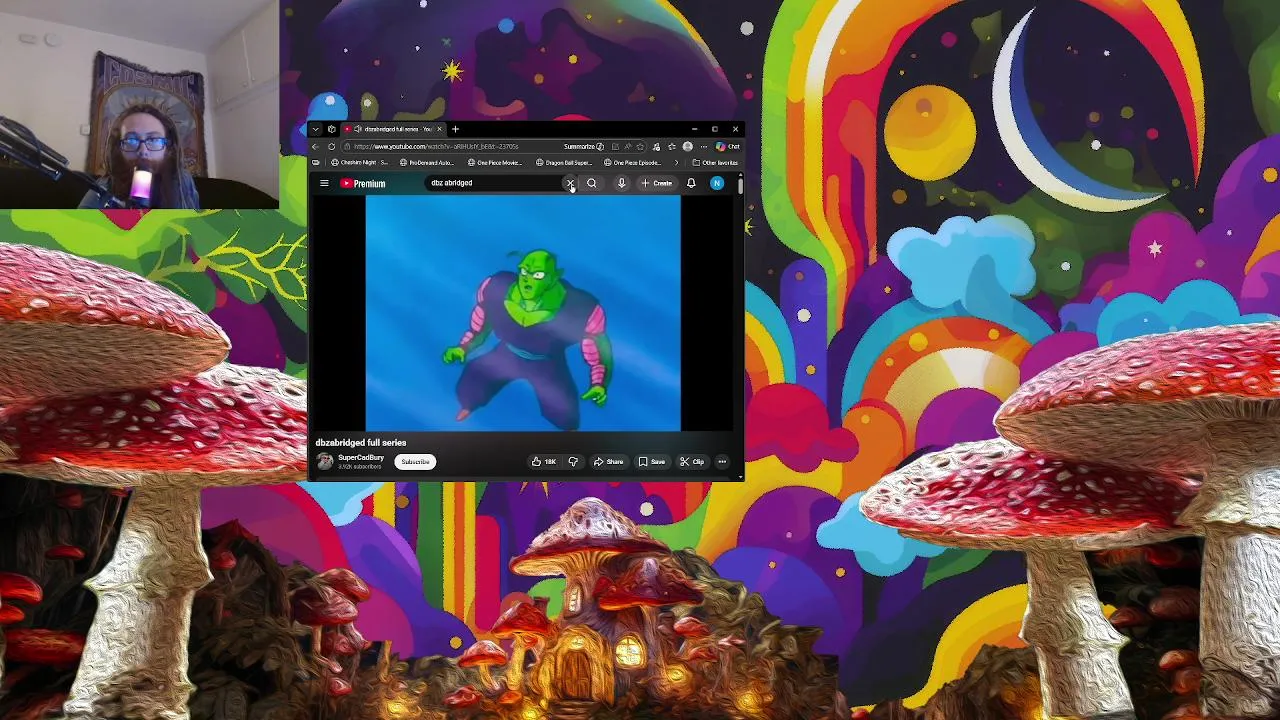Go back in the browser
The image size is (1280, 720).
tap(316, 147)
